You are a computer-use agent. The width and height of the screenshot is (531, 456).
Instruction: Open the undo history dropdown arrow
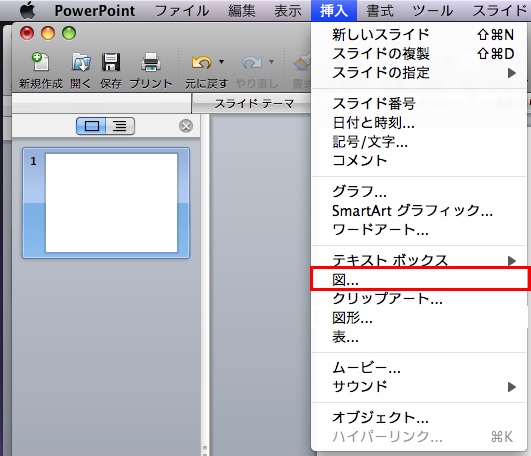(221, 62)
